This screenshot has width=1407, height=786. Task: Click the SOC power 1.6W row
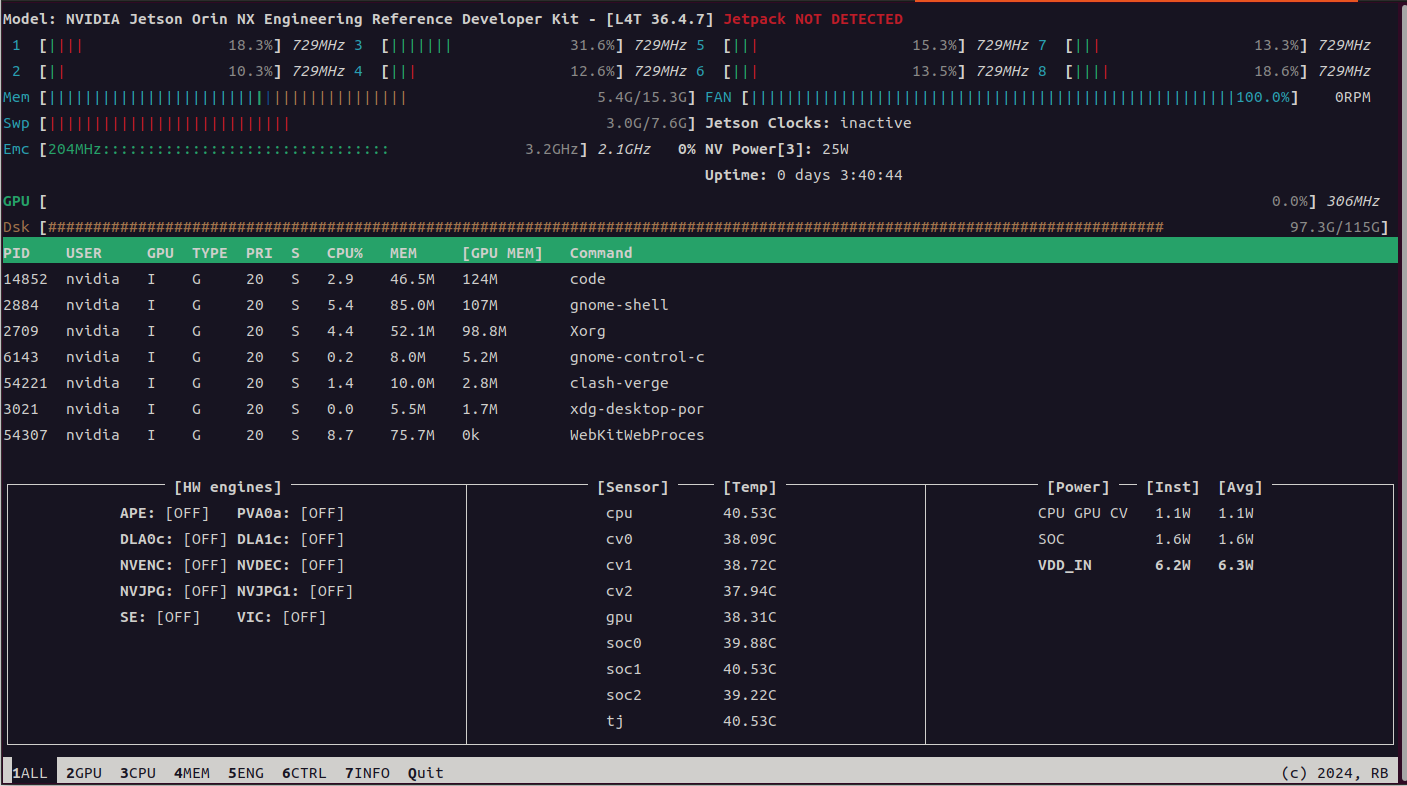[x=1146, y=539]
